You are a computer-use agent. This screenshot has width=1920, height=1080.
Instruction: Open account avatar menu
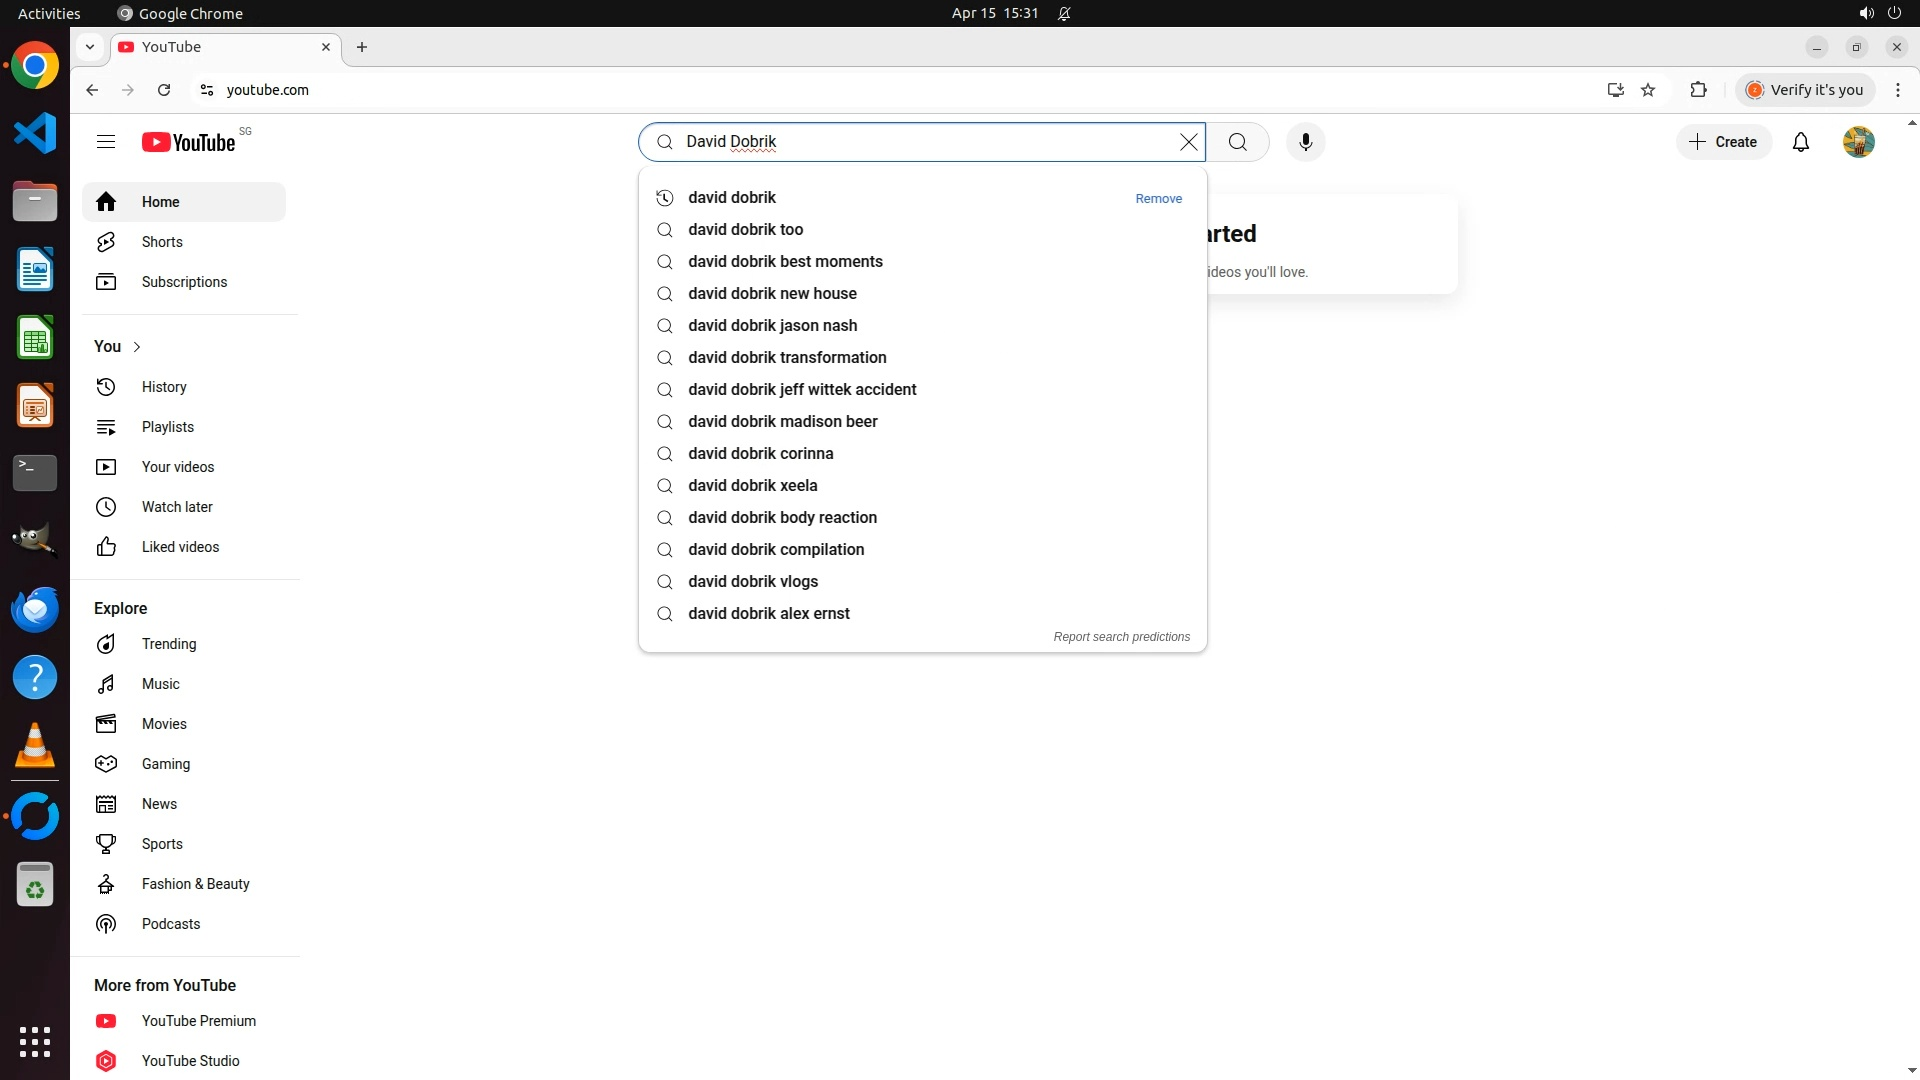coord(1858,142)
